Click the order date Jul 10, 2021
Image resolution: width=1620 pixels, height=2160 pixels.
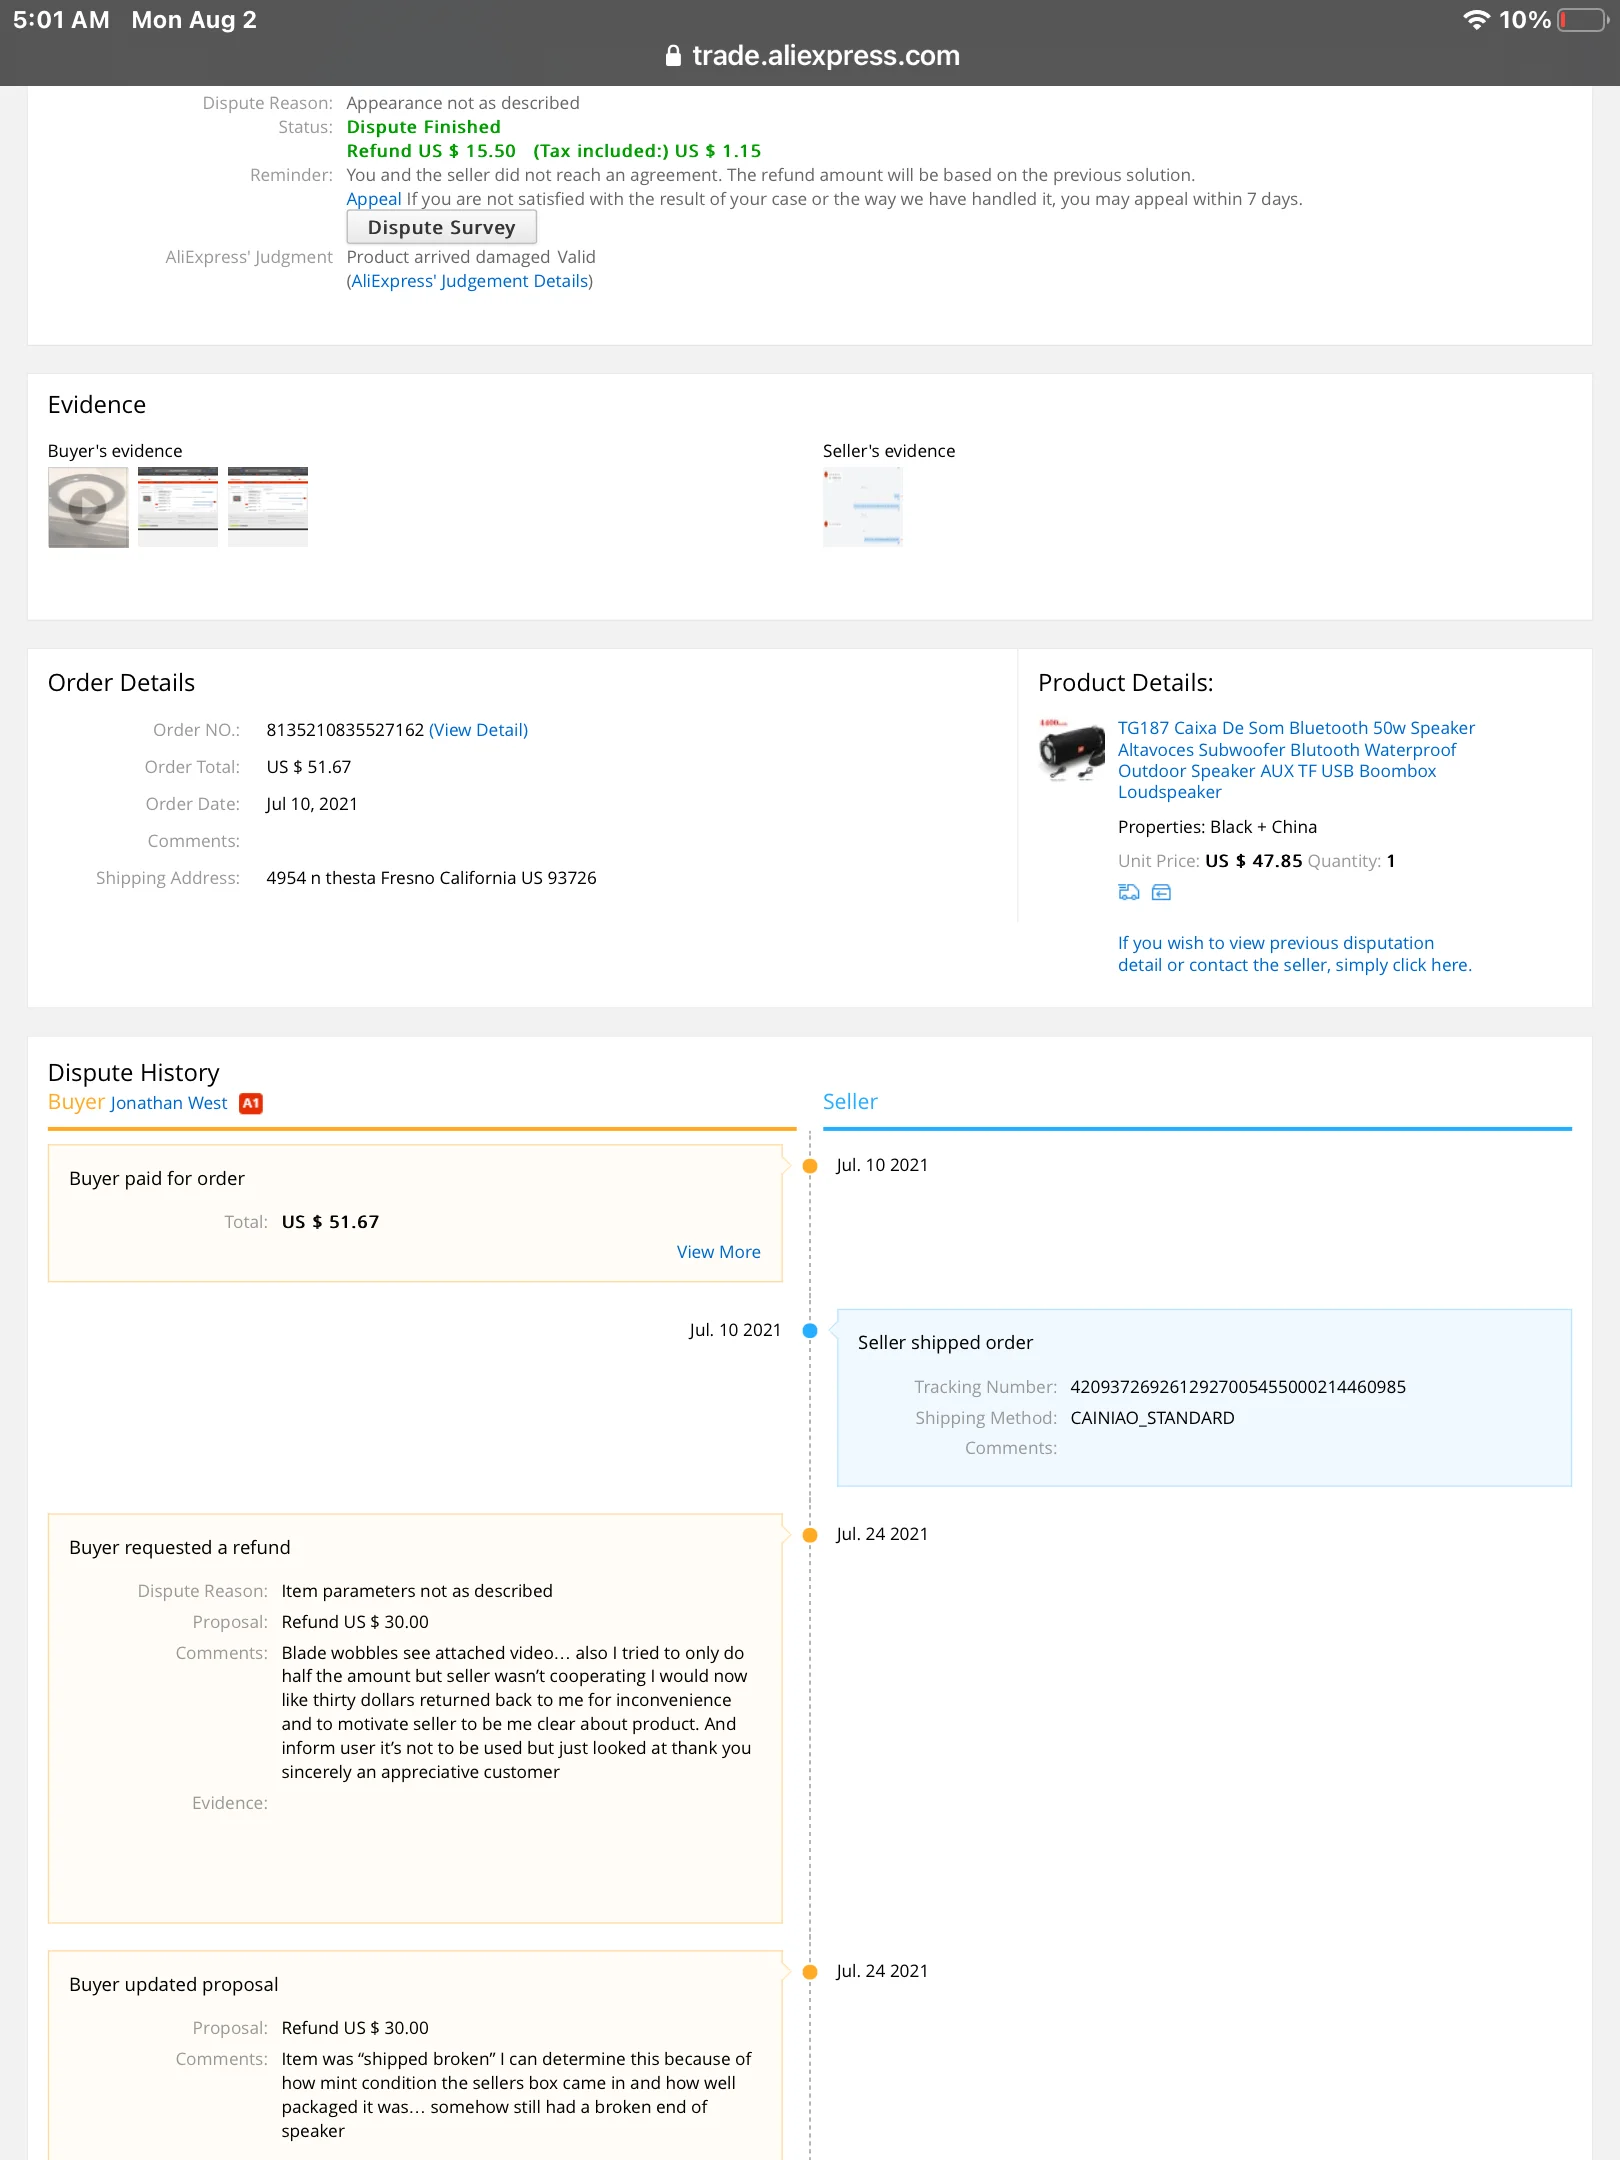click(x=312, y=804)
